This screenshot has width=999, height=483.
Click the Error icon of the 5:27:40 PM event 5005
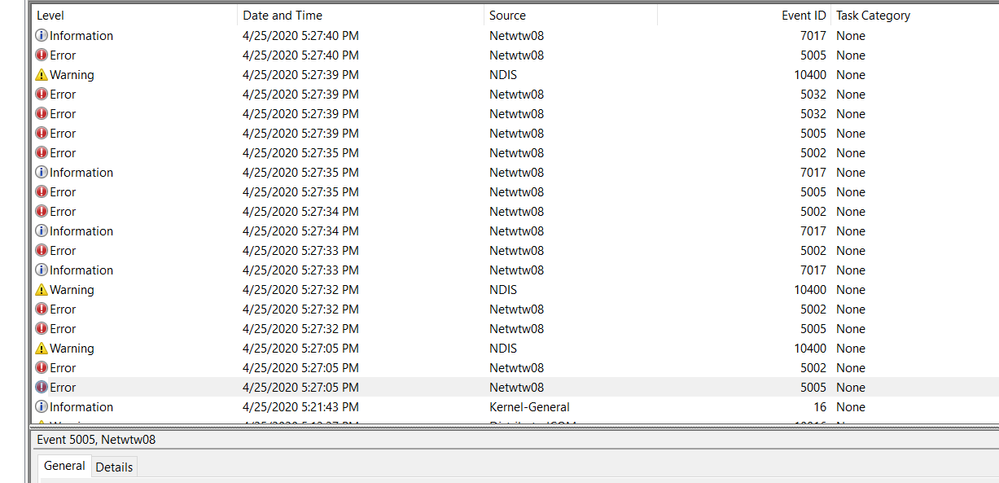[x=41, y=55]
